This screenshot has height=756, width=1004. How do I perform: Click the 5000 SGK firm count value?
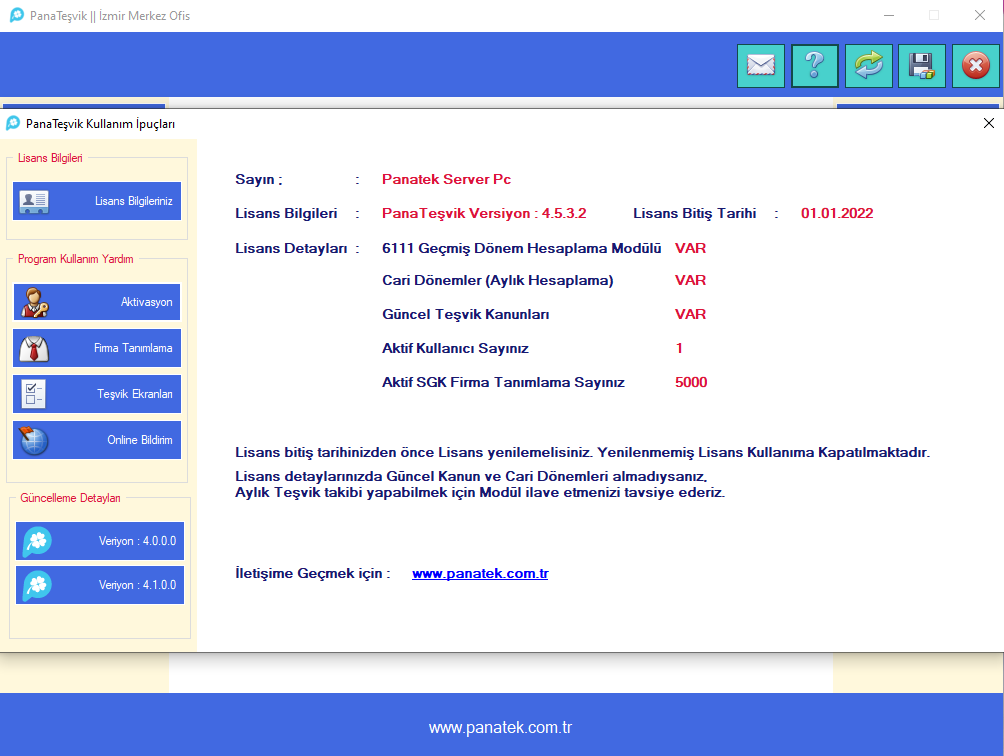(691, 382)
